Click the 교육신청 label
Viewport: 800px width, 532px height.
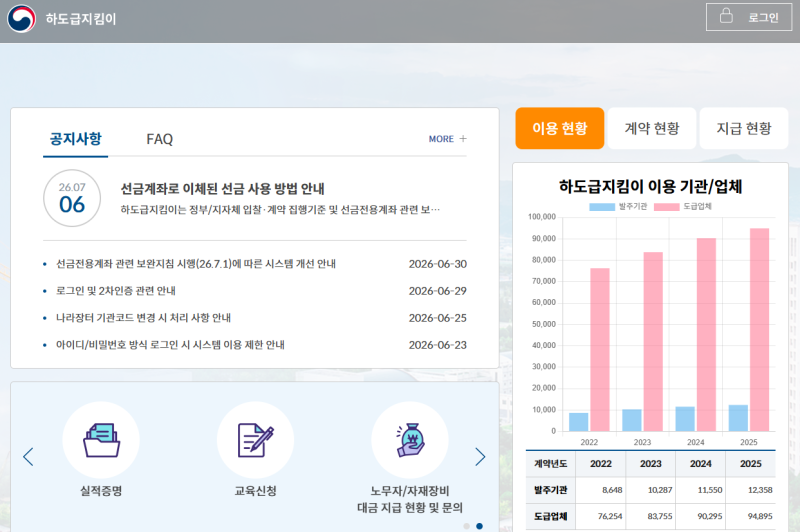256,491
